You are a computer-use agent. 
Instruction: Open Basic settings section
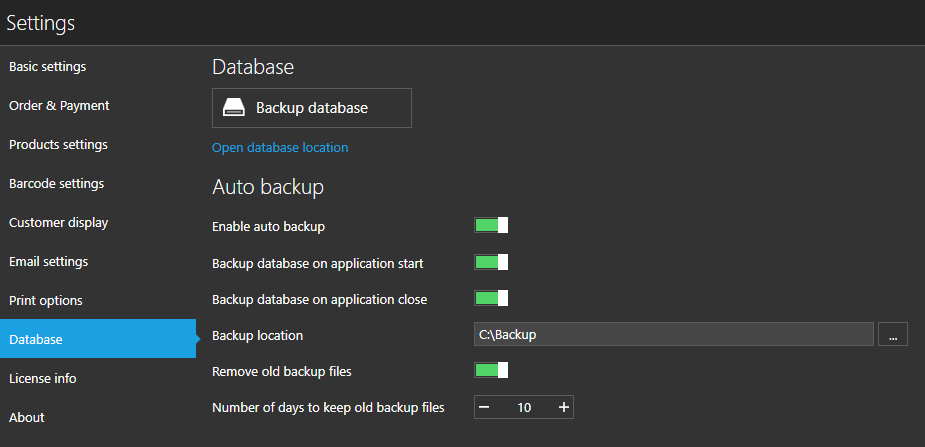pos(48,67)
